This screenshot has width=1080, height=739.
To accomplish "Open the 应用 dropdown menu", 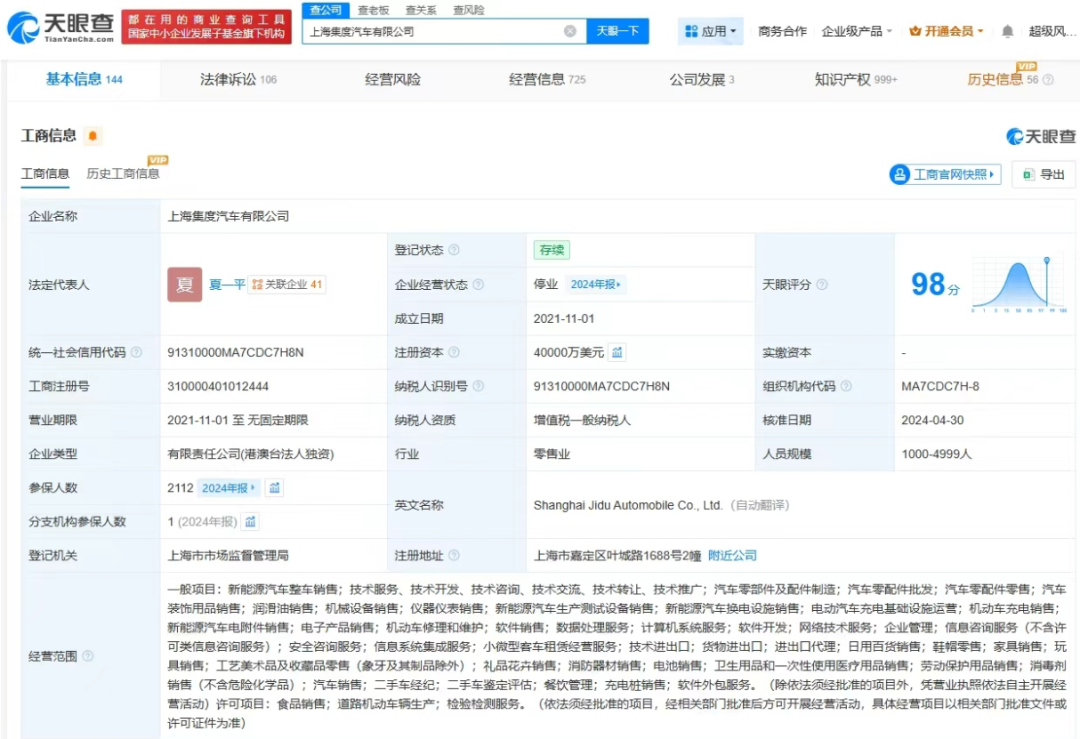I will coord(710,31).
